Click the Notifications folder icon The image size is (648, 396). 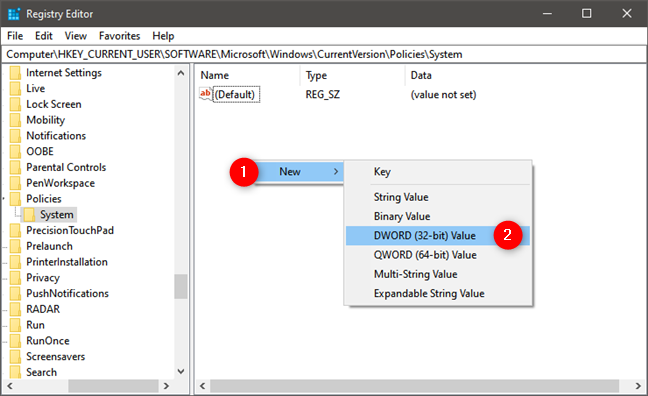point(15,136)
